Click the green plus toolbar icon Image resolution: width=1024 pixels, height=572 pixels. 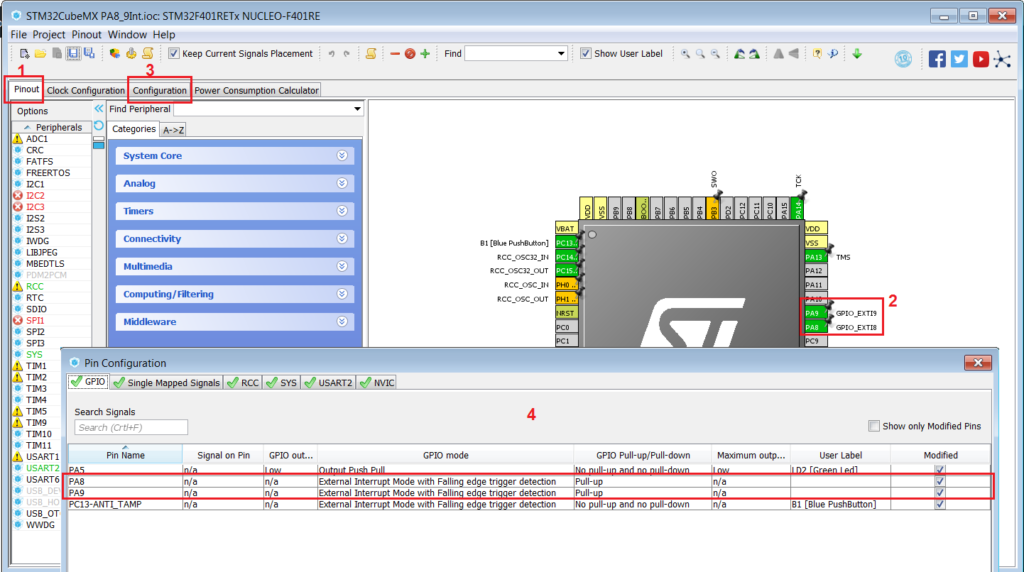[x=425, y=54]
